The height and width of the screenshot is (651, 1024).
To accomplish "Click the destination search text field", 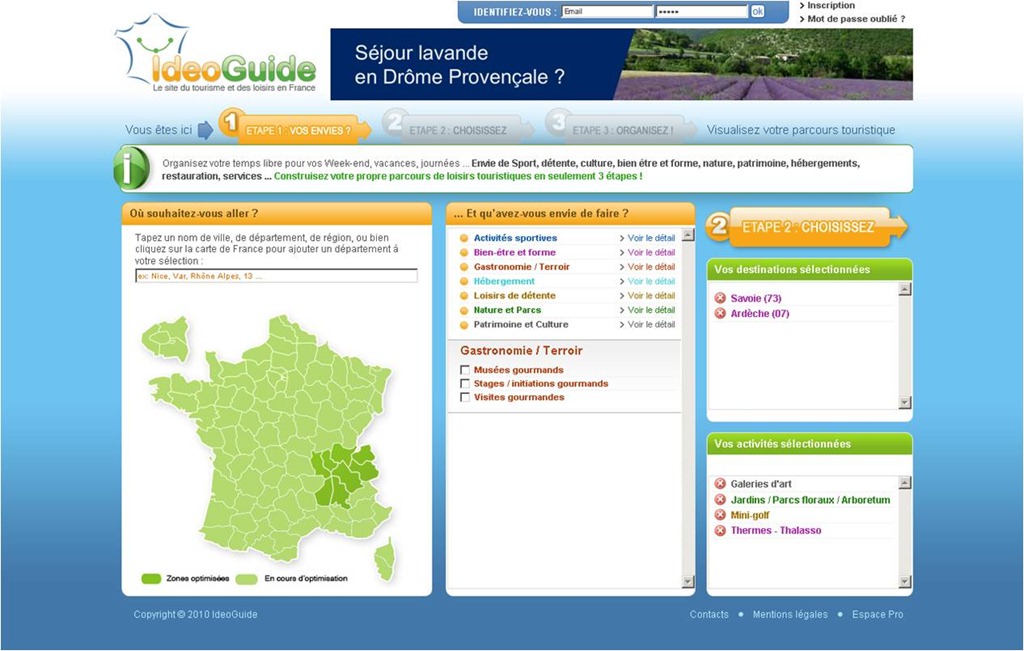I will click(276, 276).
